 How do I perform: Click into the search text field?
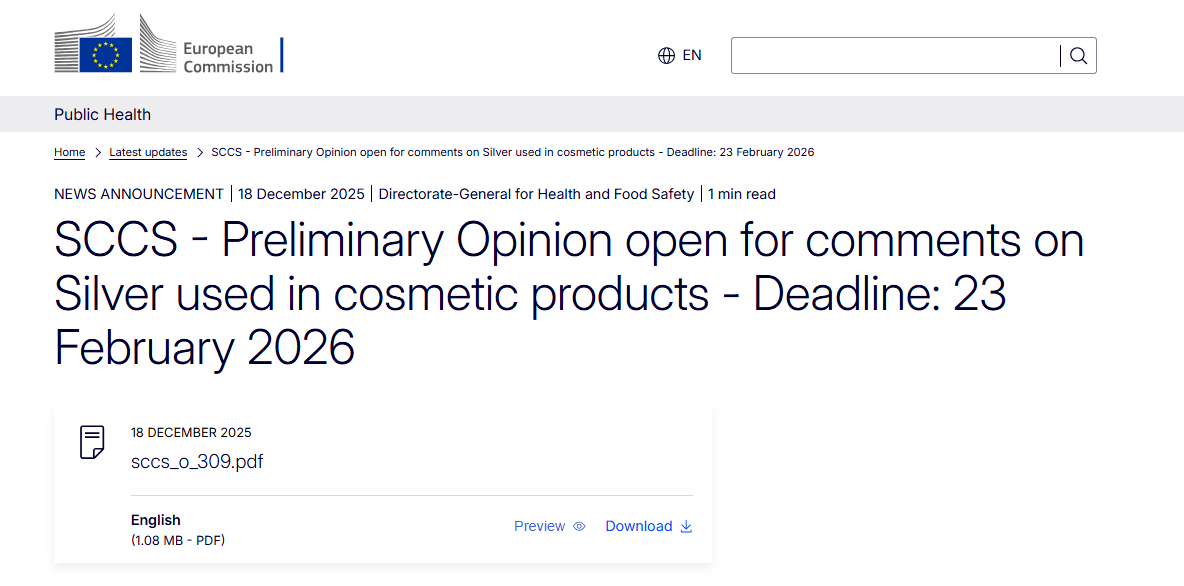(895, 56)
